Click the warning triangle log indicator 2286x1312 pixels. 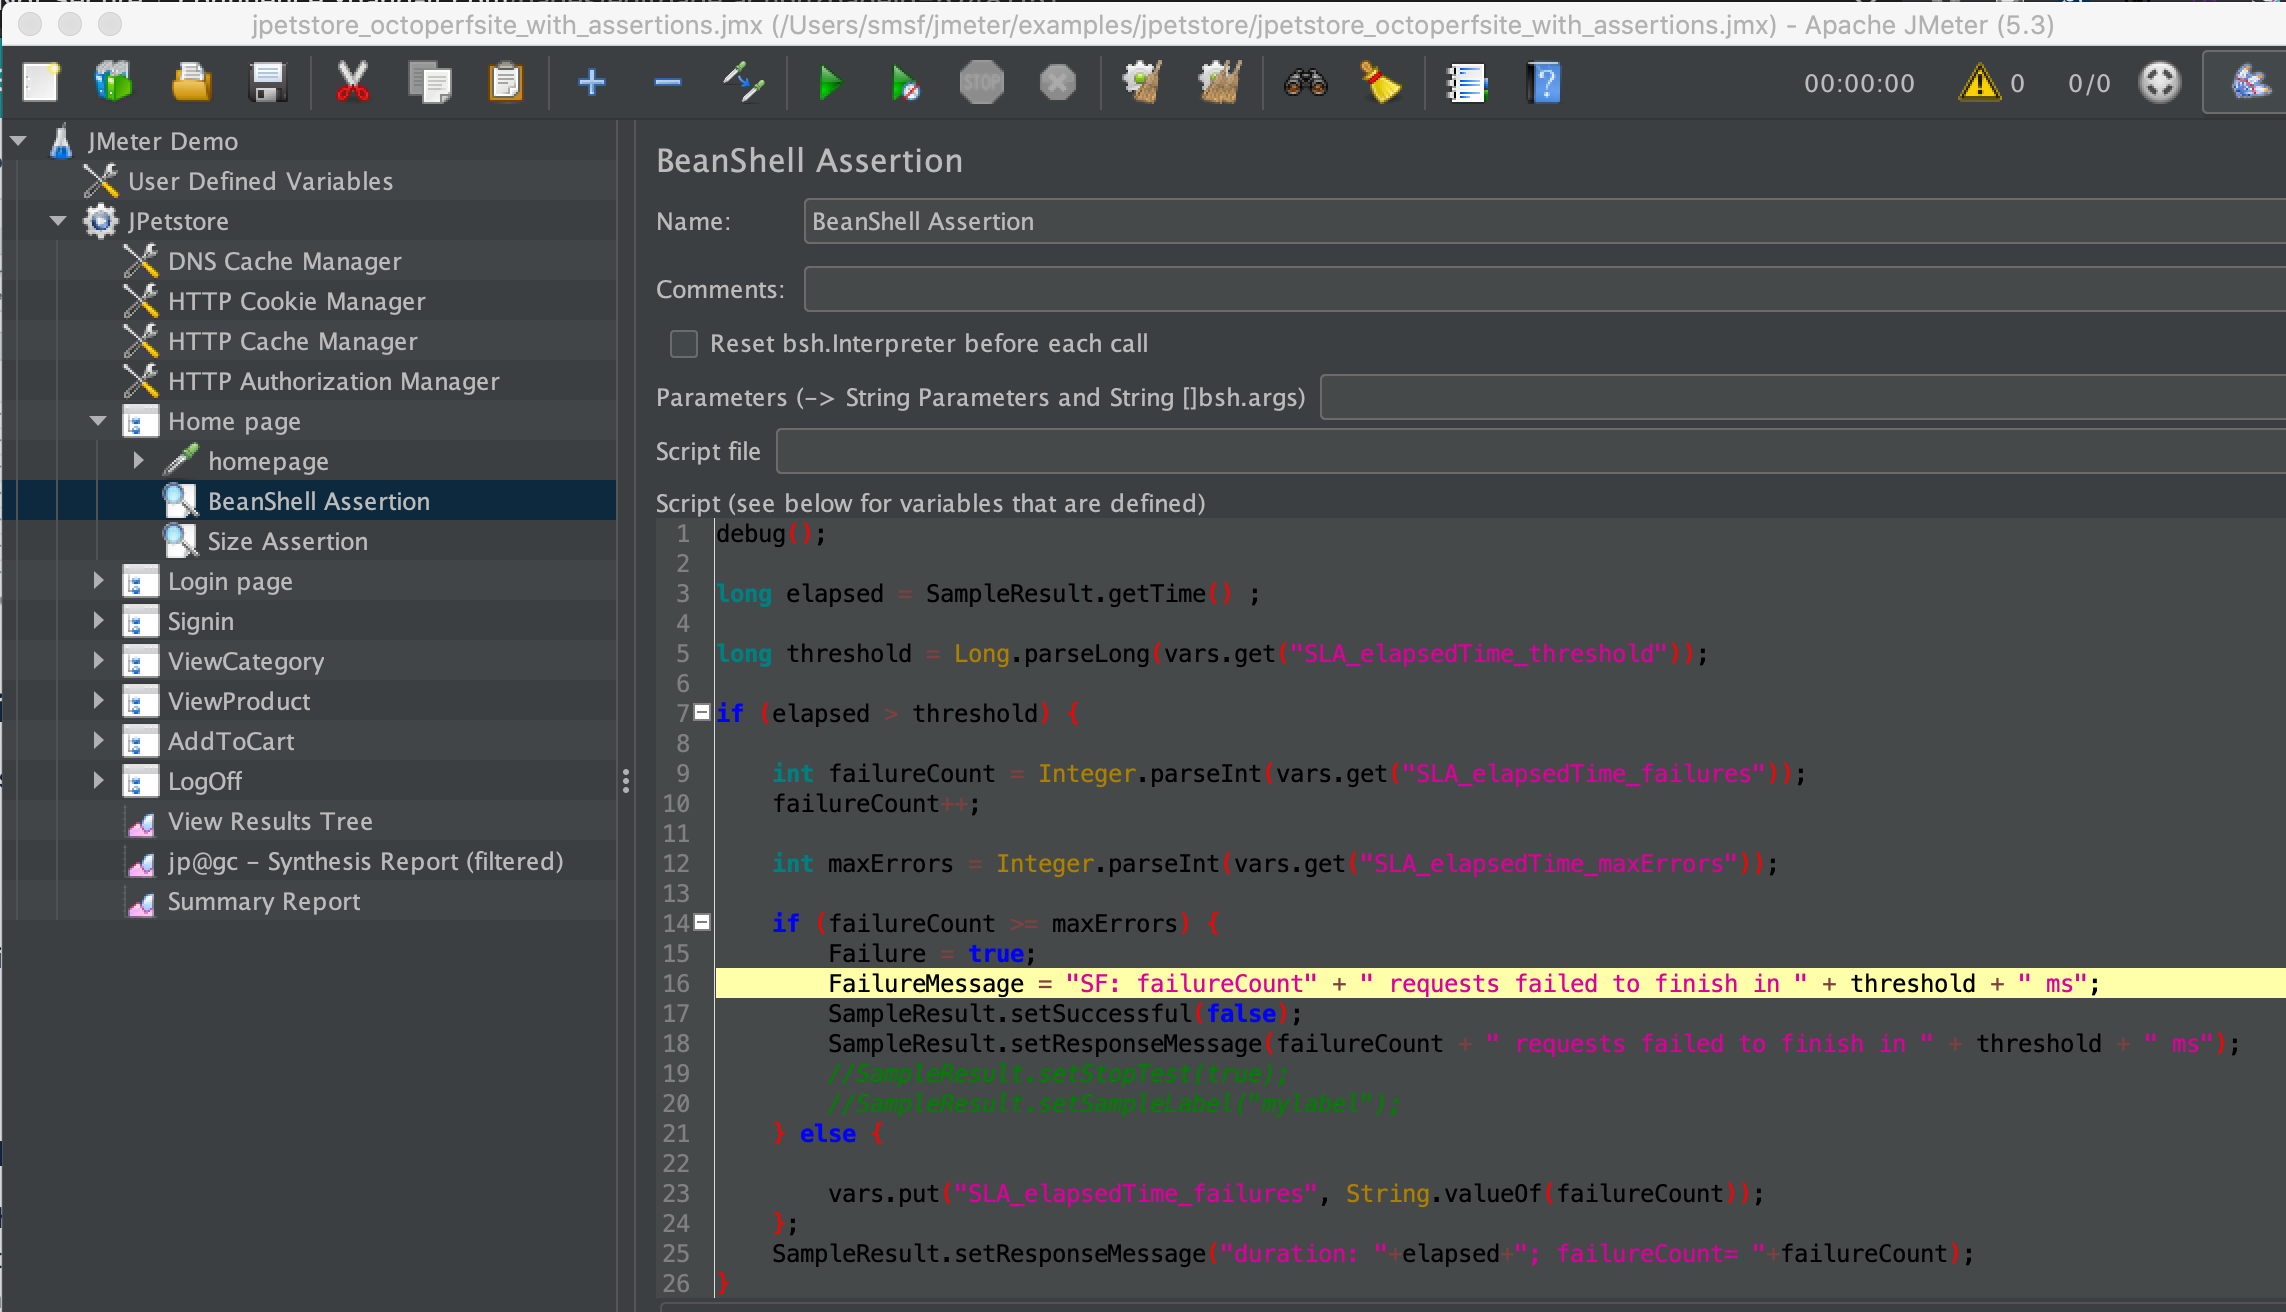pos(1979,82)
